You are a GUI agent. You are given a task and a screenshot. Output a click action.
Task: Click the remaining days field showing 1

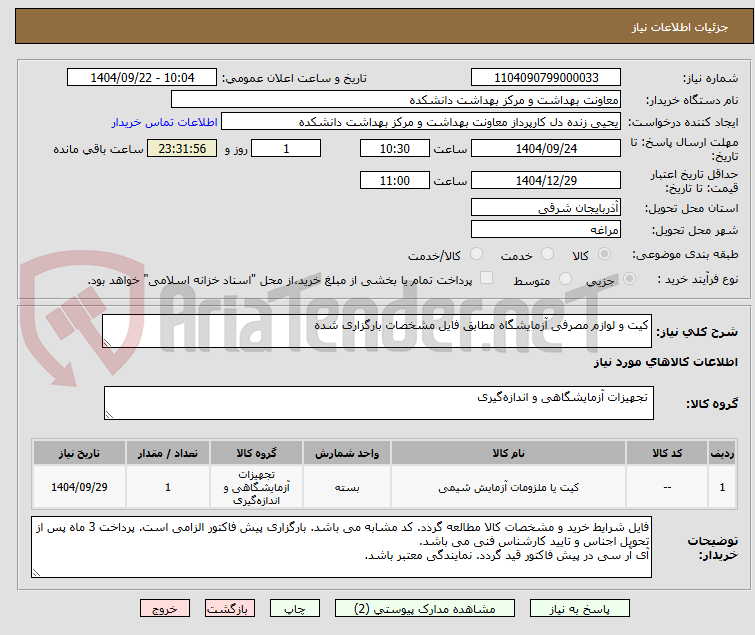tap(286, 148)
